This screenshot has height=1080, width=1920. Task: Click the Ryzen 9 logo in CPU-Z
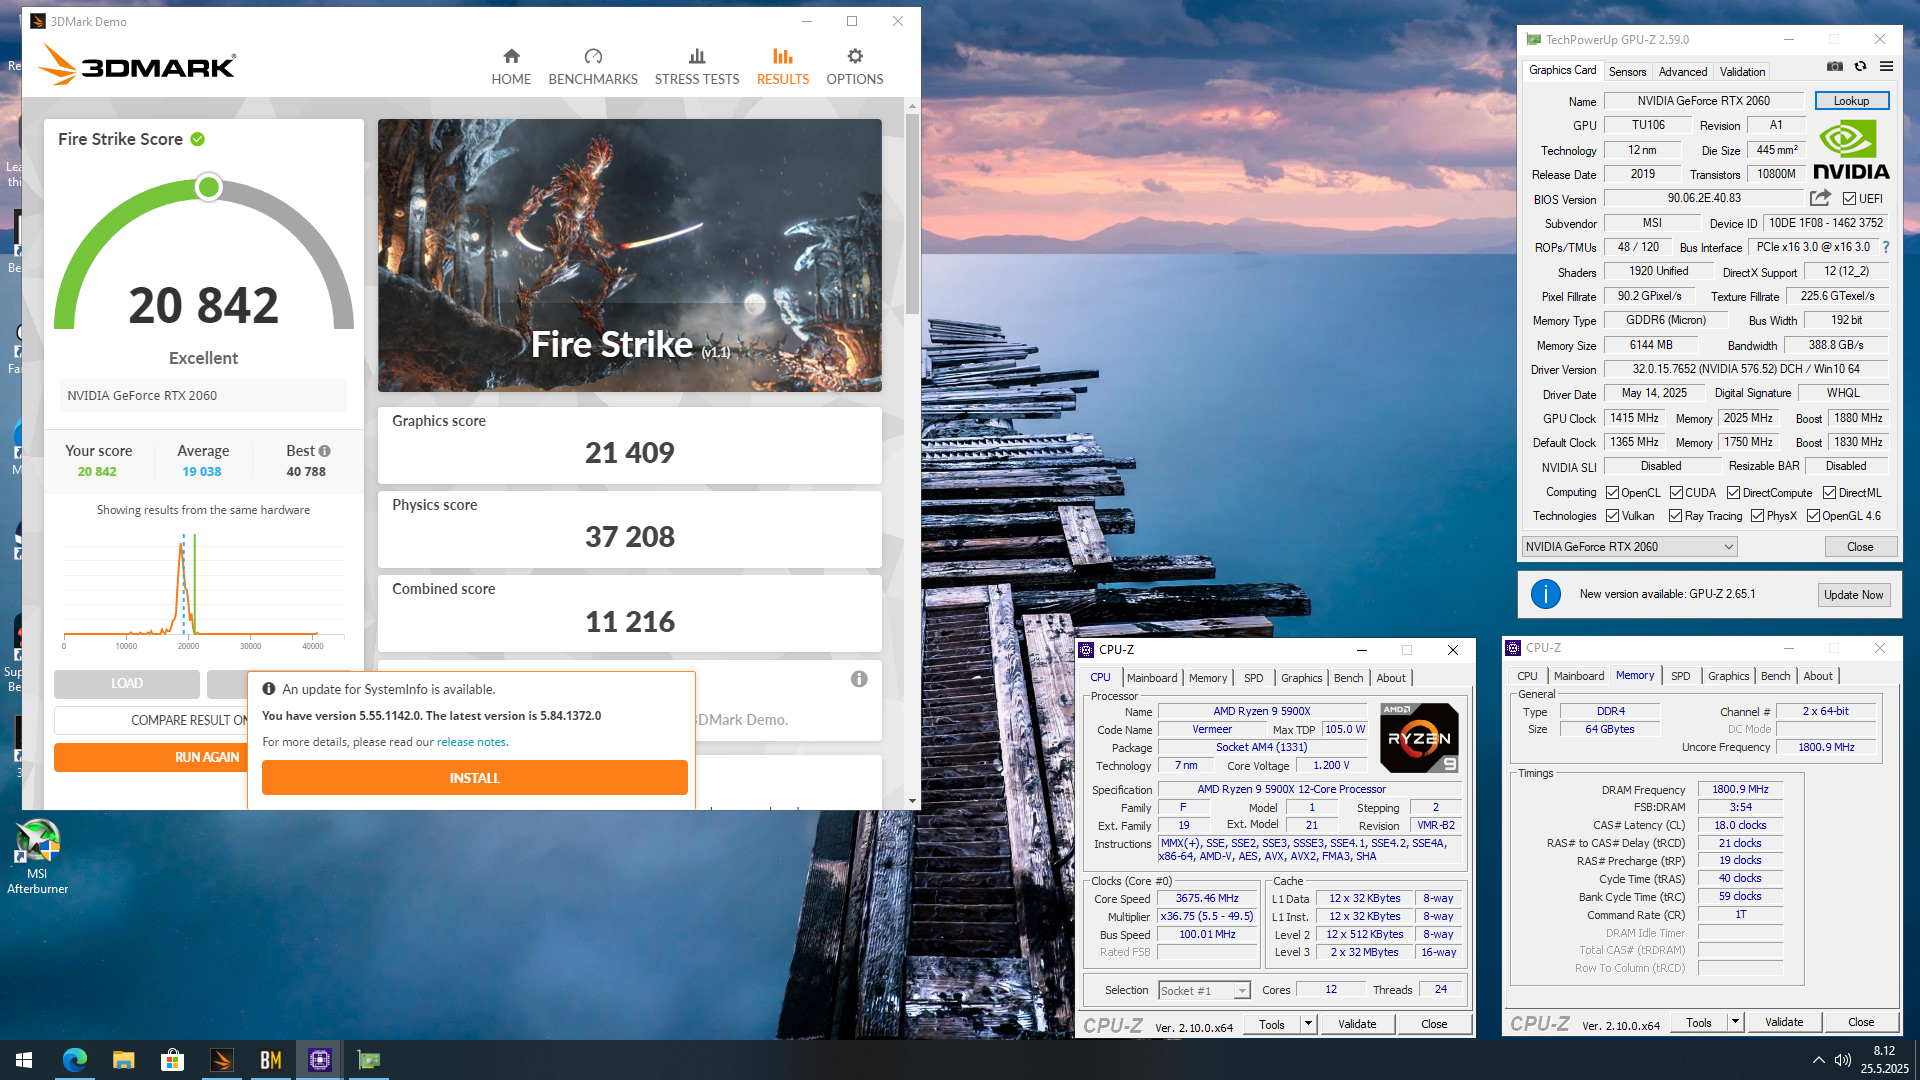(1419, 738)
